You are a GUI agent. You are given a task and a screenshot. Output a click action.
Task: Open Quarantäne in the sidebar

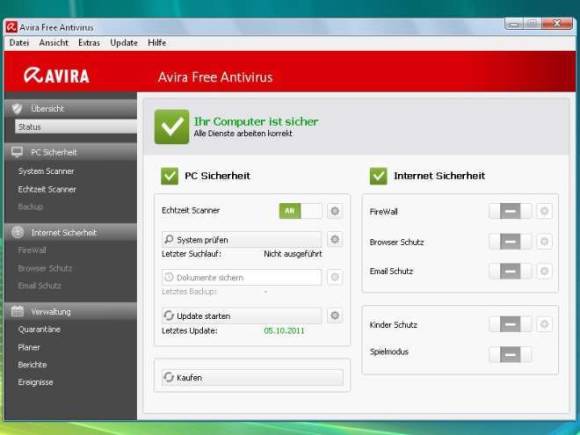point(39,329)
